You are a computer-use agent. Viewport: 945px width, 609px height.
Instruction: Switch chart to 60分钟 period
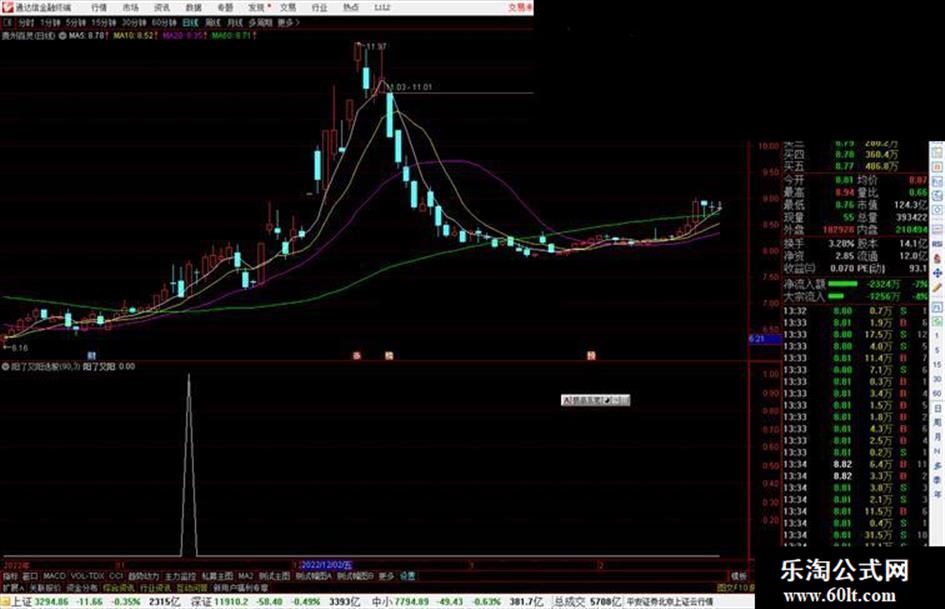coord(164,22)
